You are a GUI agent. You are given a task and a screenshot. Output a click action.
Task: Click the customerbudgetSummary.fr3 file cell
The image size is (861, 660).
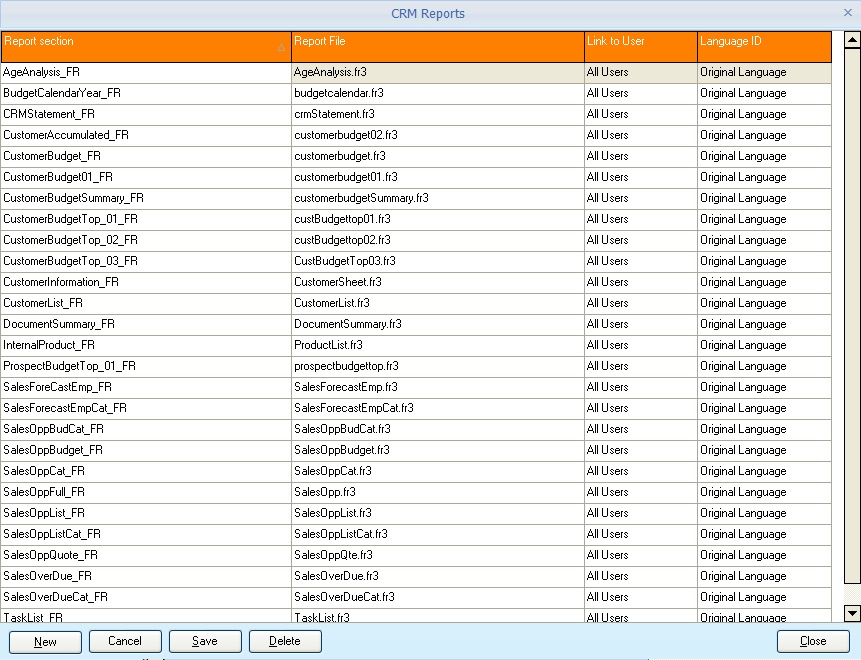(x=437, y=198)
